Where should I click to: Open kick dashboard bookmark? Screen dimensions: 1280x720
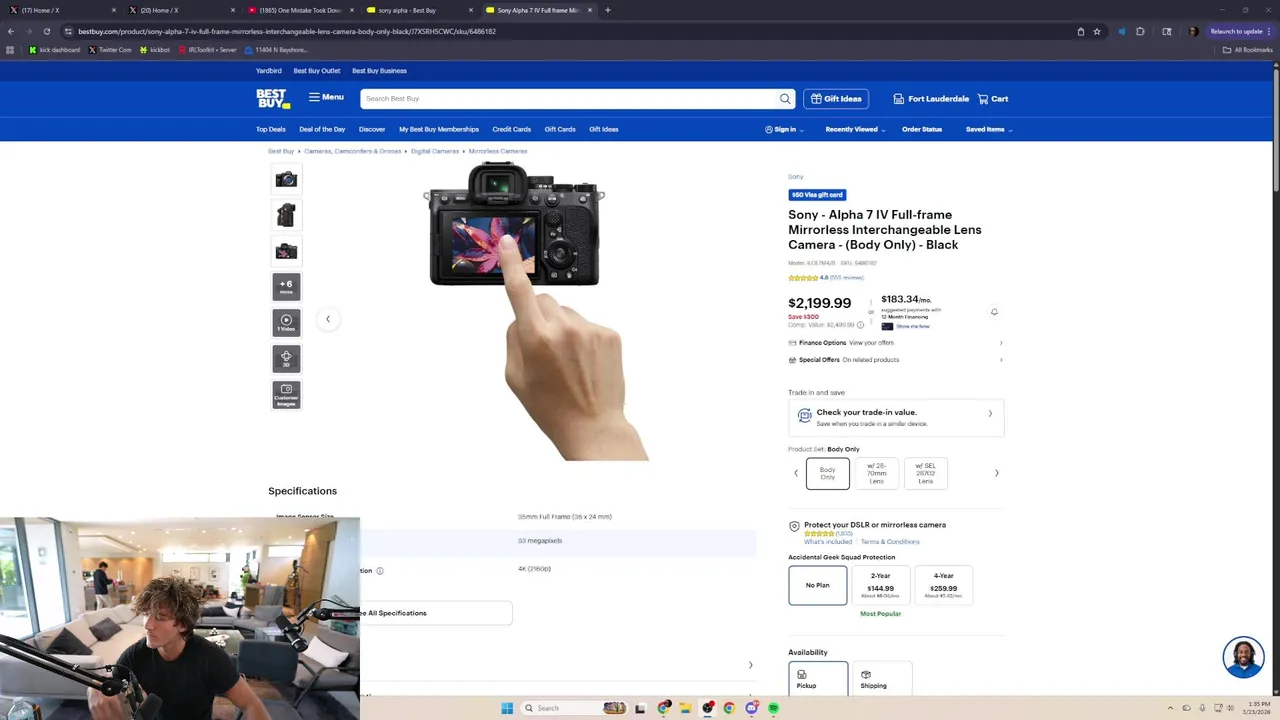[55, 50]
